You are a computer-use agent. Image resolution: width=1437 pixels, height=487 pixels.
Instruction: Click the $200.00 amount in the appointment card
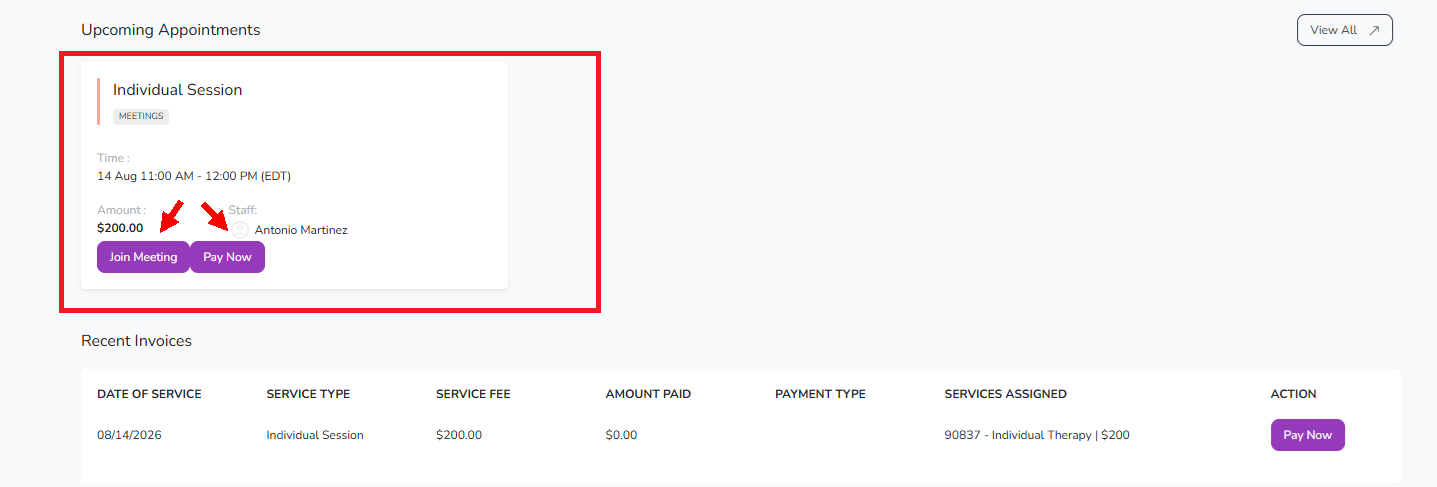point(120,228)
